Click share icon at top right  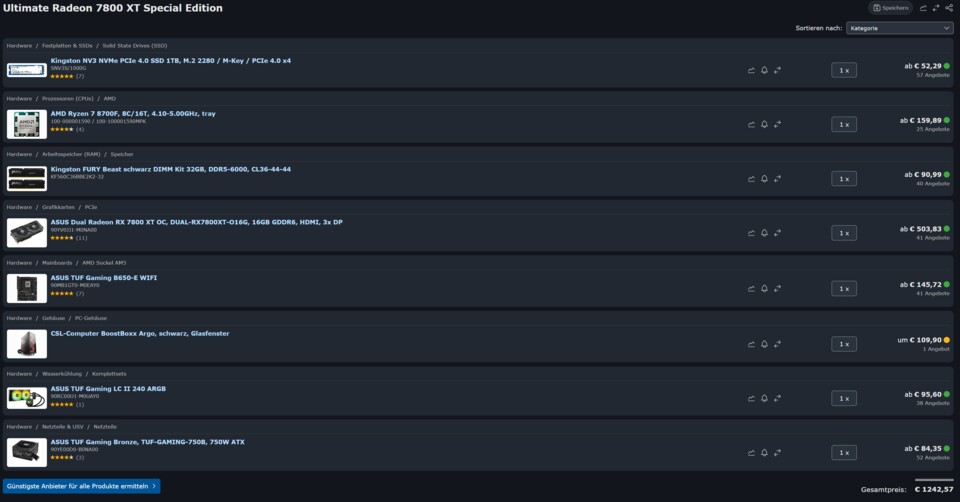[x=948, y=8]
